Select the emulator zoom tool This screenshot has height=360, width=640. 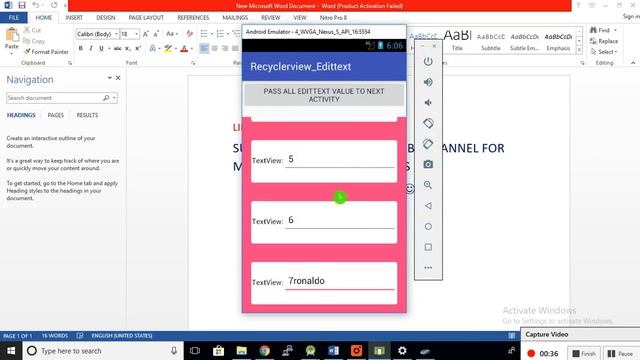[428, 185]
